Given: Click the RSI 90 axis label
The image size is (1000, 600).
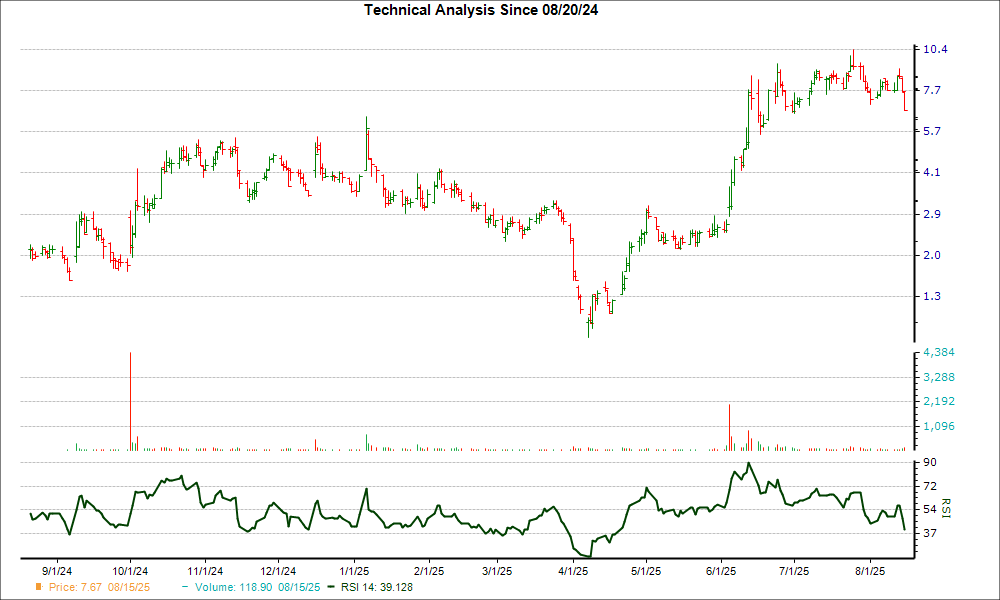Looking at the screenshot, I should coord(930,462).
